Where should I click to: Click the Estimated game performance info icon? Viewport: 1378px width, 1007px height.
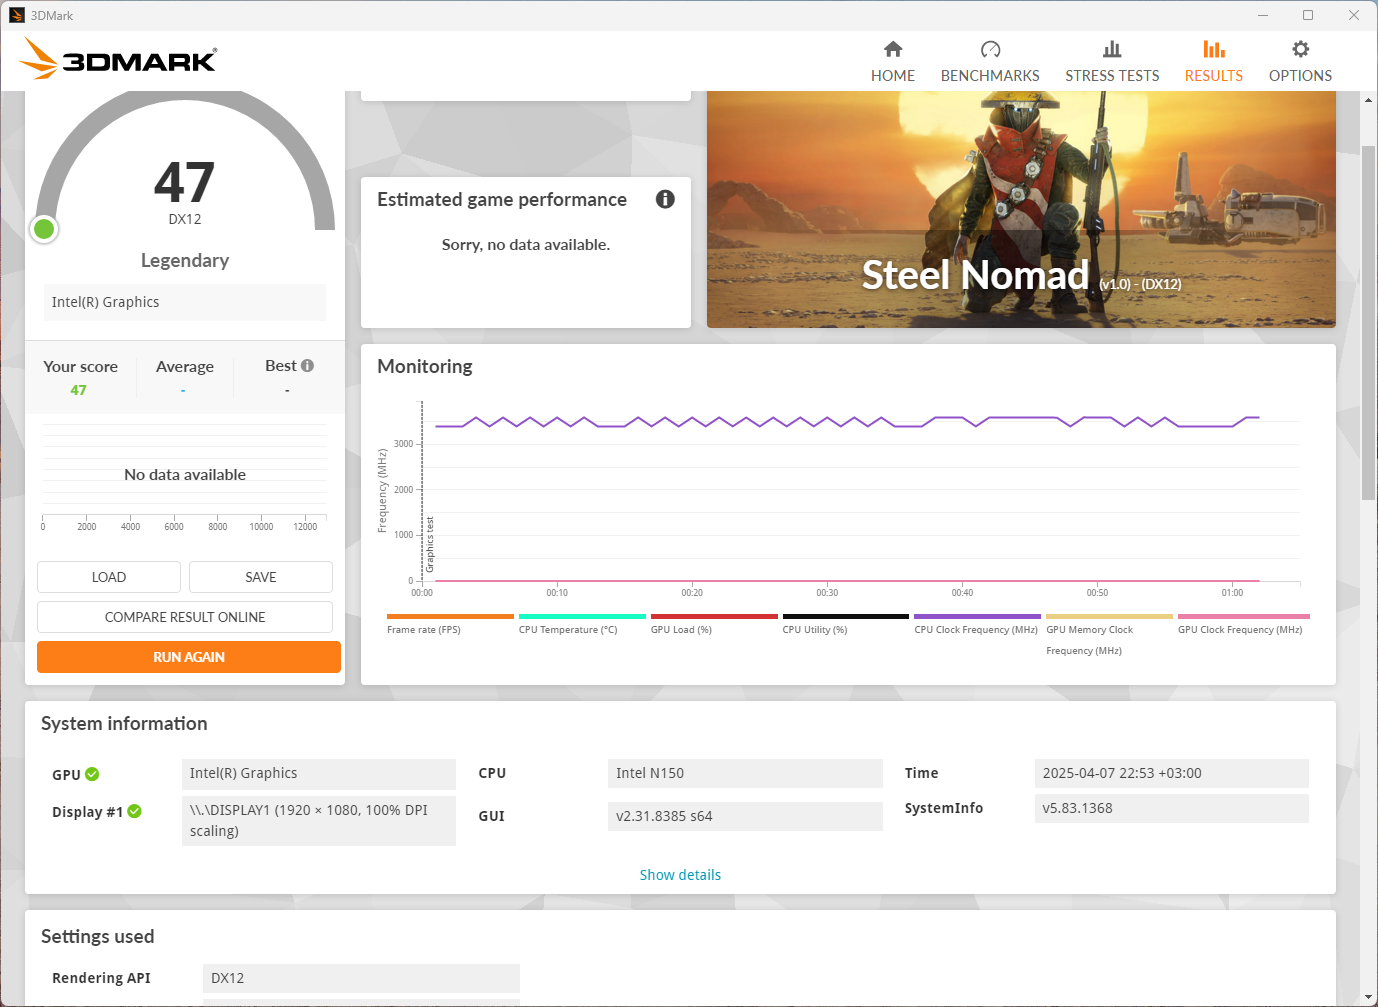pos(665,199)
